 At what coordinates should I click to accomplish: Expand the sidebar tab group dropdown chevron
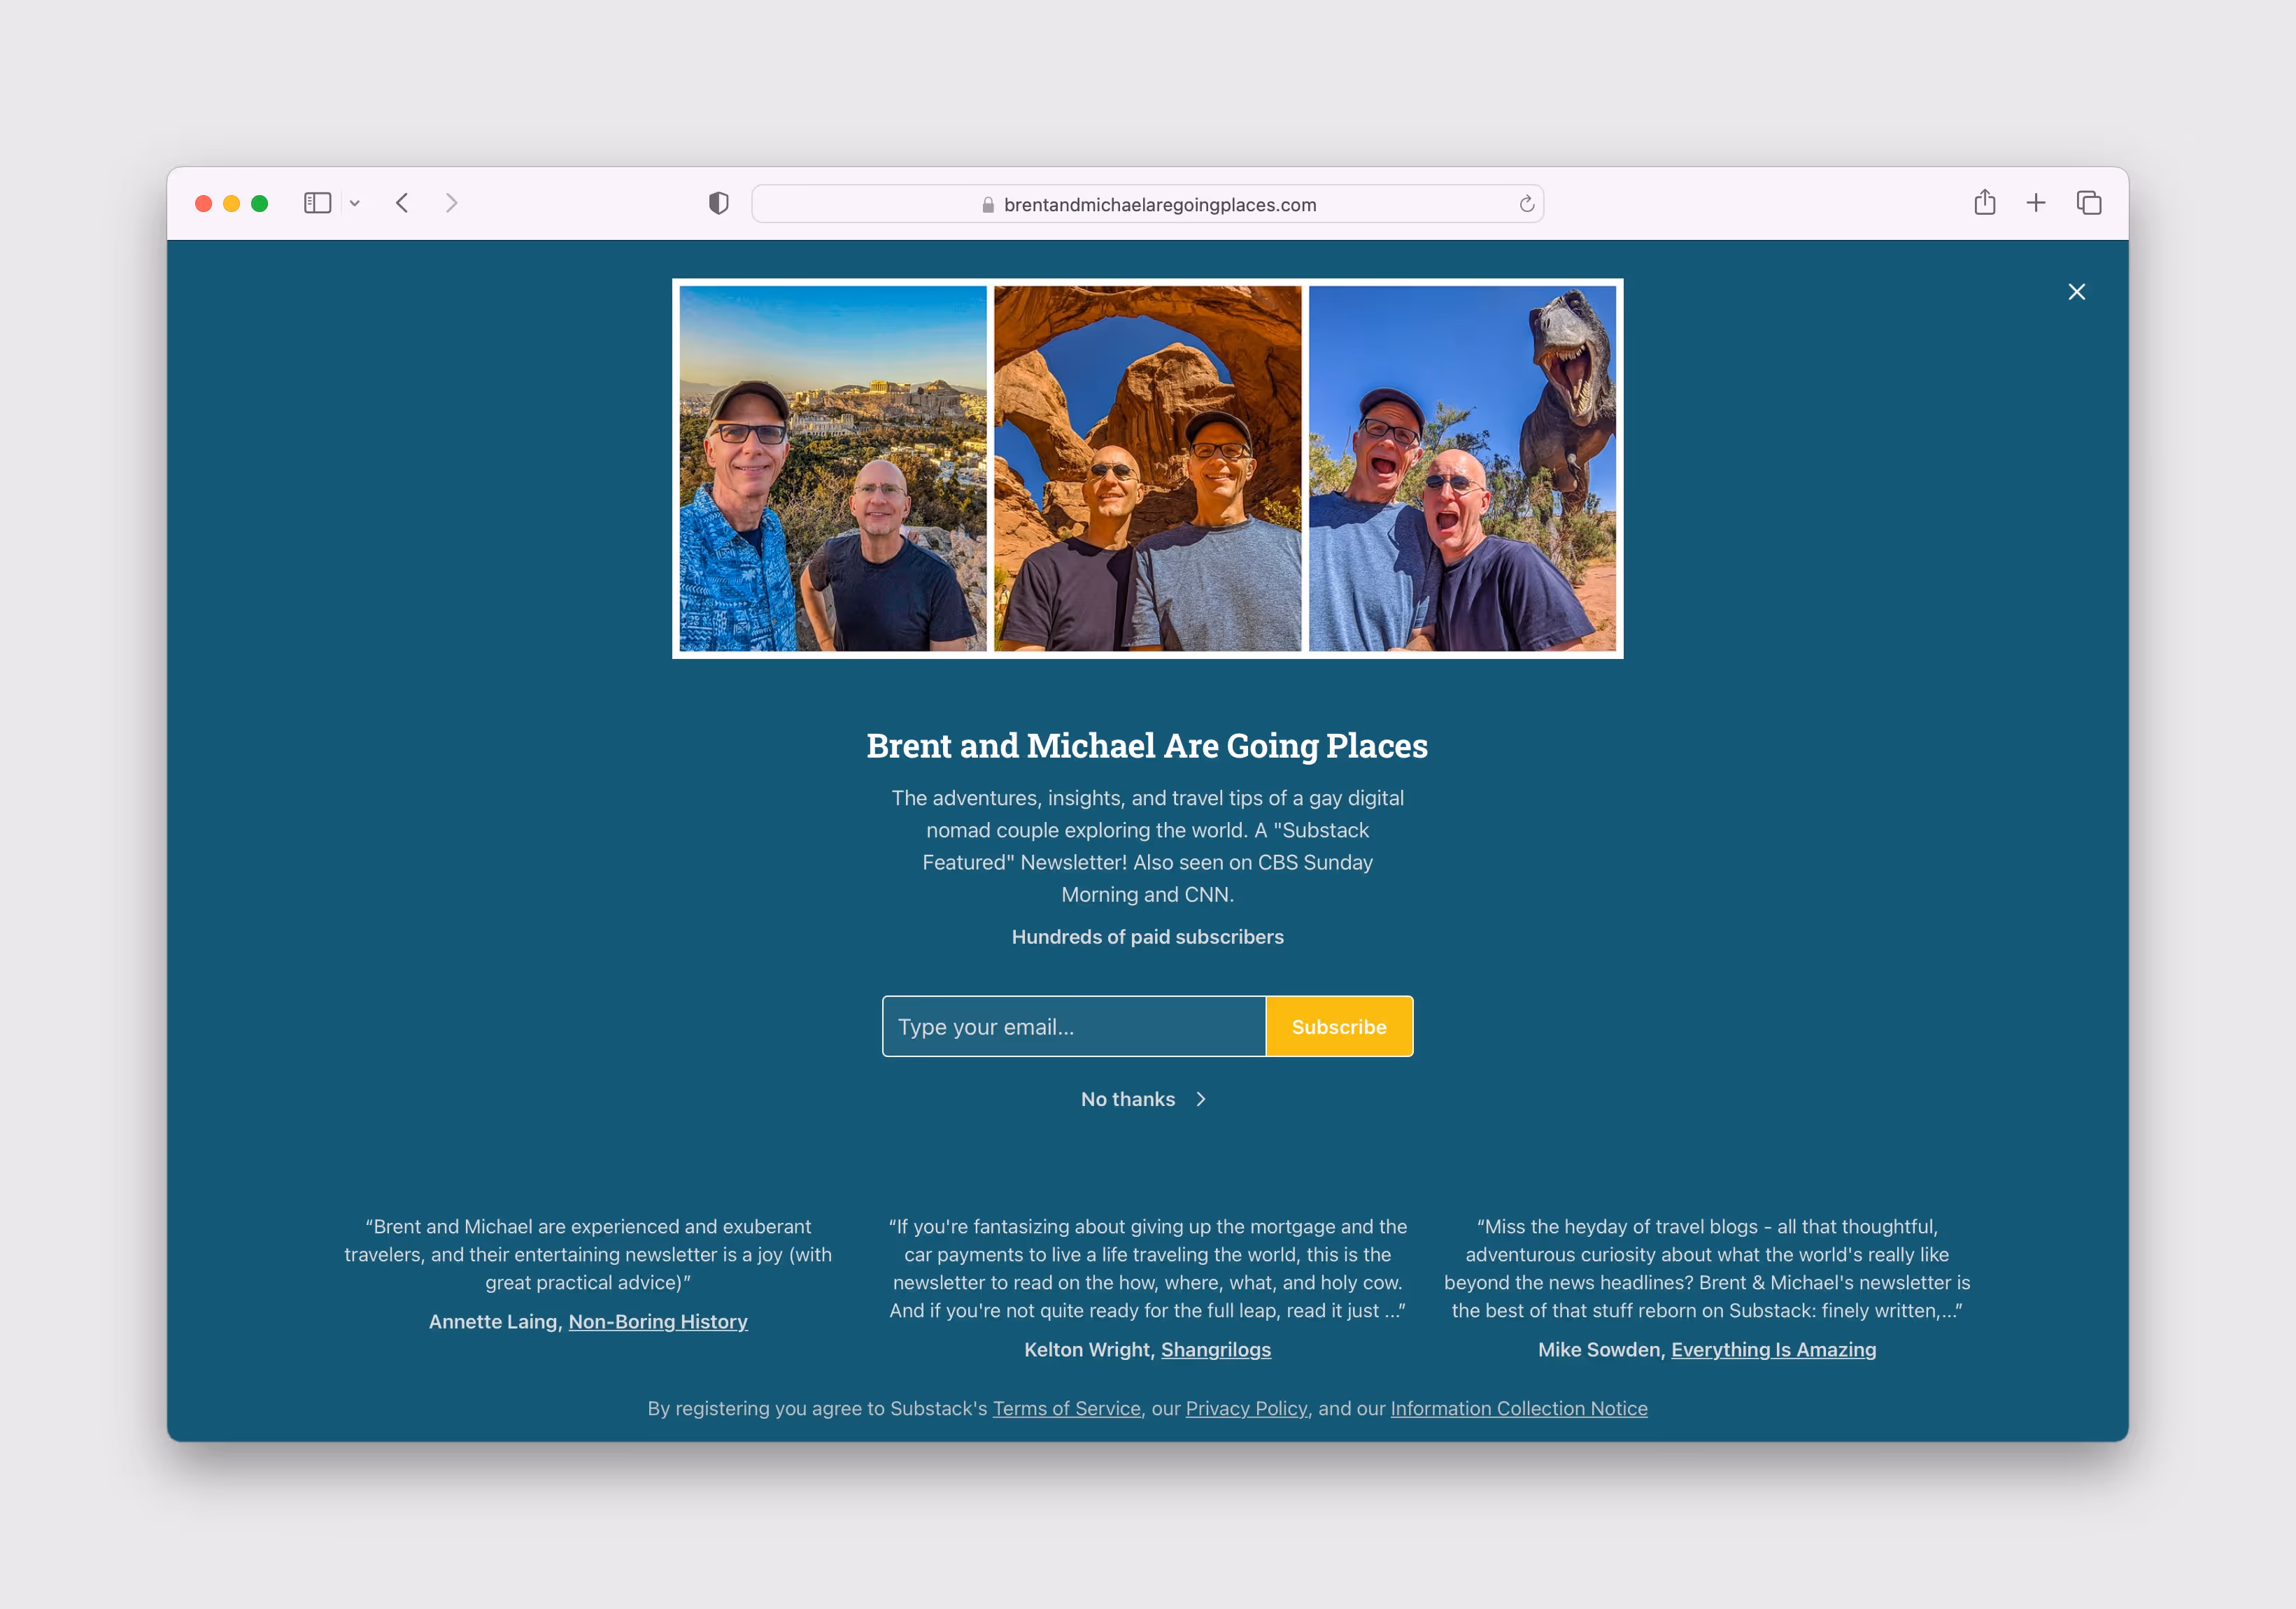coord(354,203)
